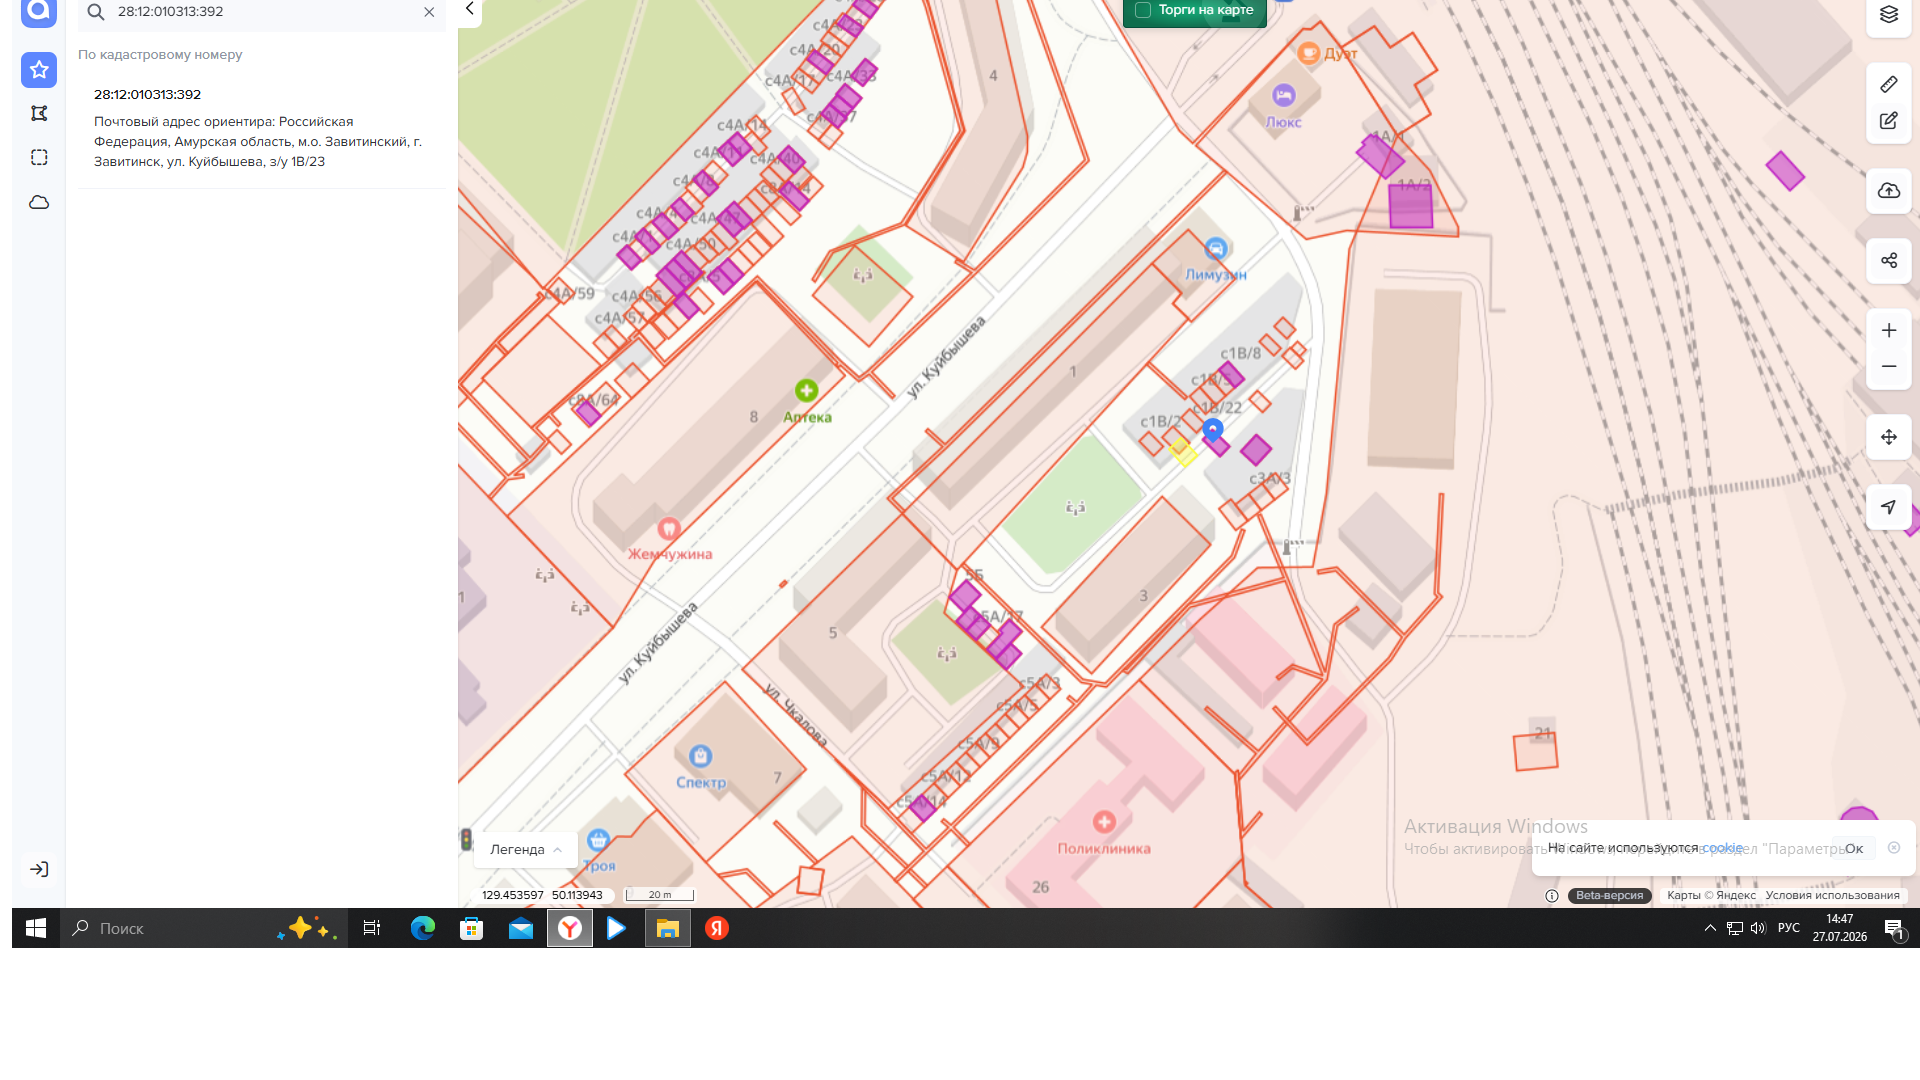Clear the cadastral search field

(429, 12)
